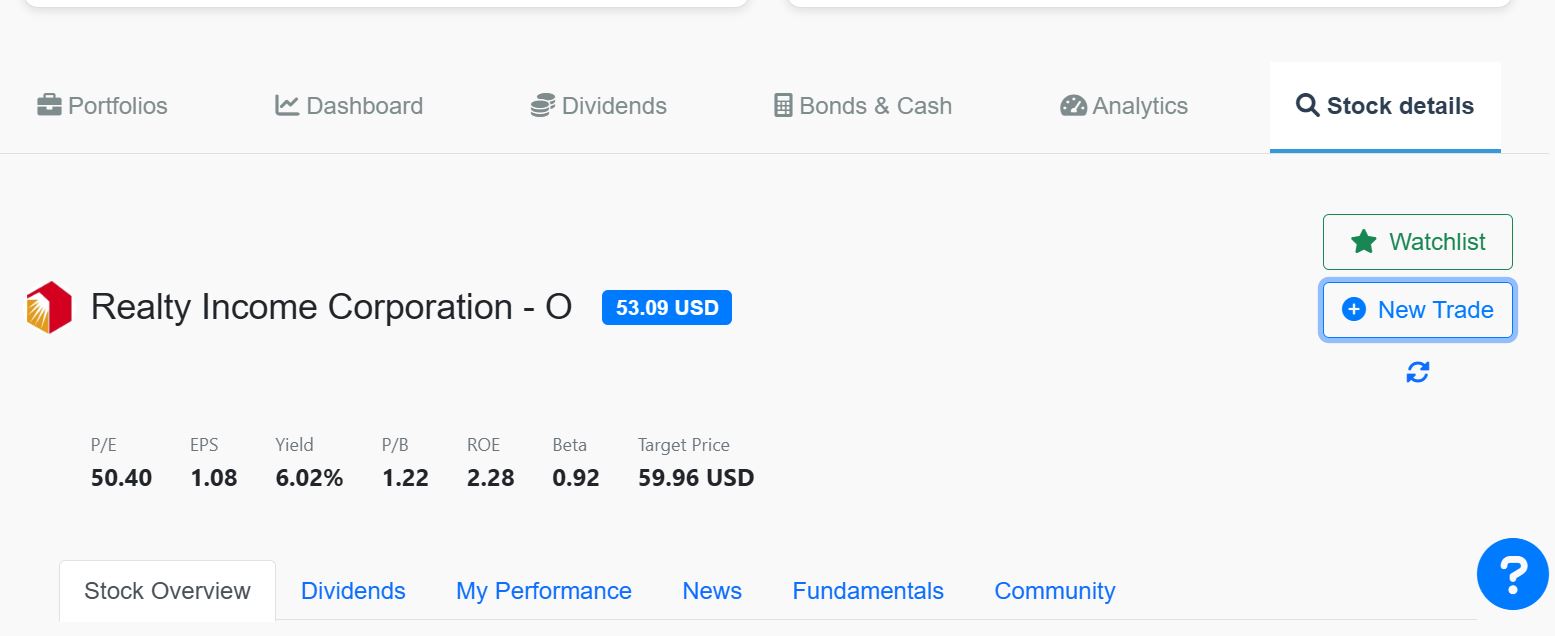Click the magnifier icon beside Stock details
This screenshot has height=636, width=1555.
pyautogui.click(x=1307, y=105)
